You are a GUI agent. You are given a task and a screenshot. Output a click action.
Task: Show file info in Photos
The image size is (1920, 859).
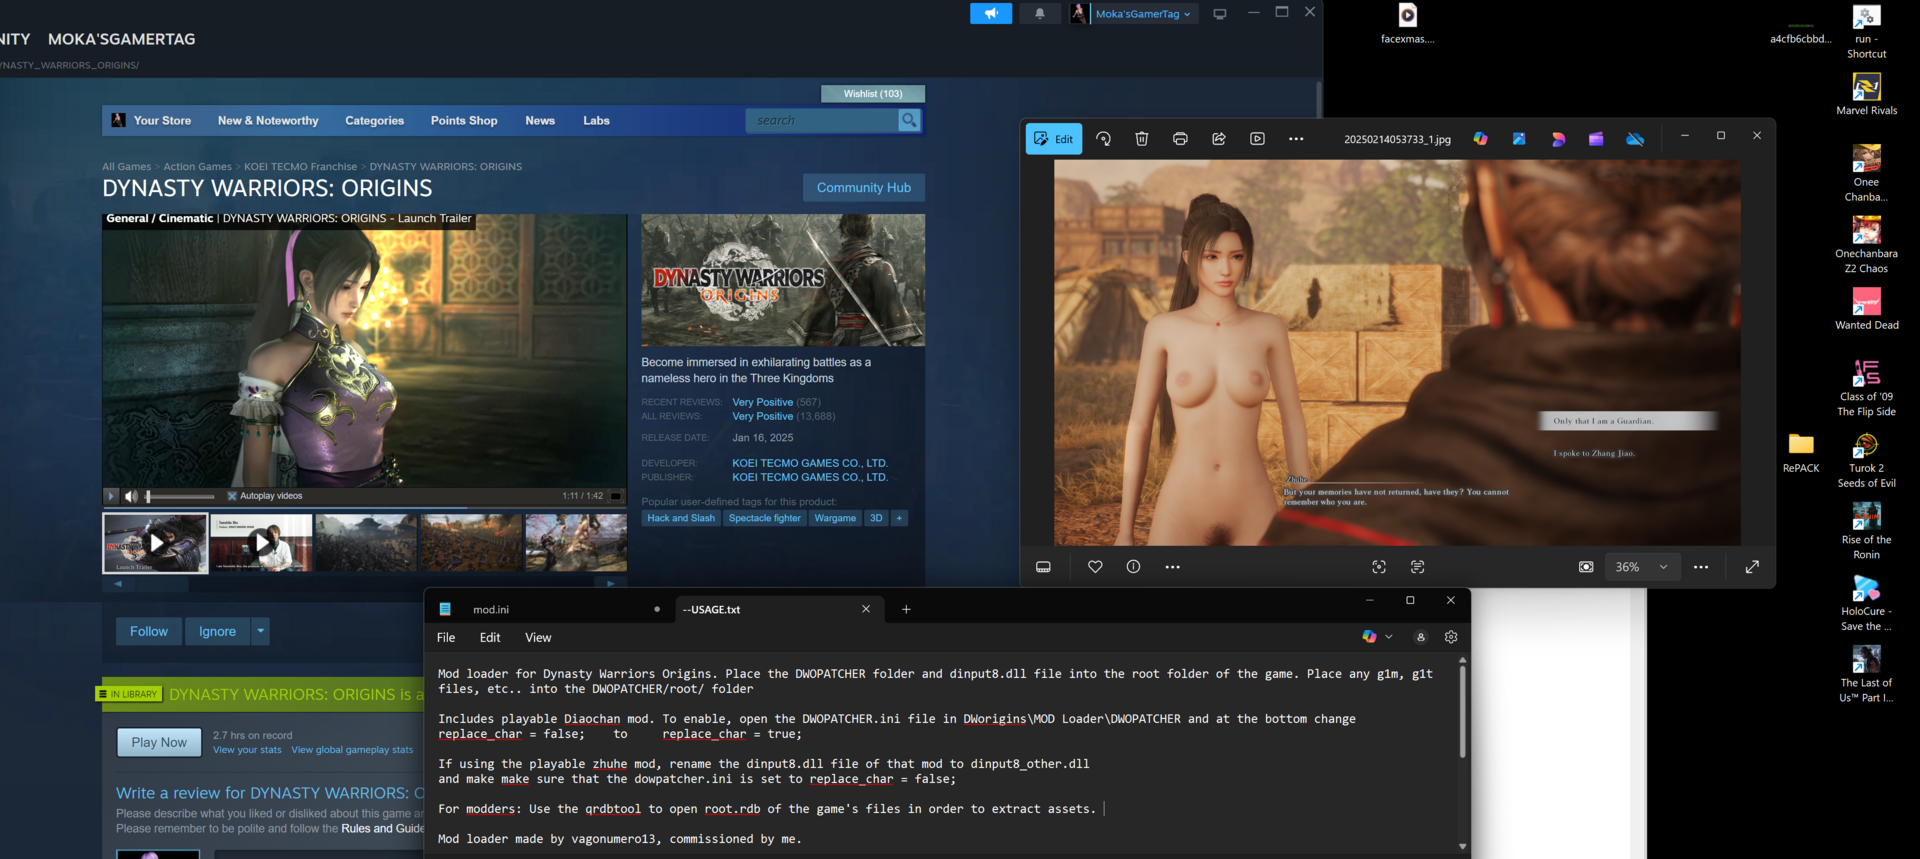point(1133,567)
